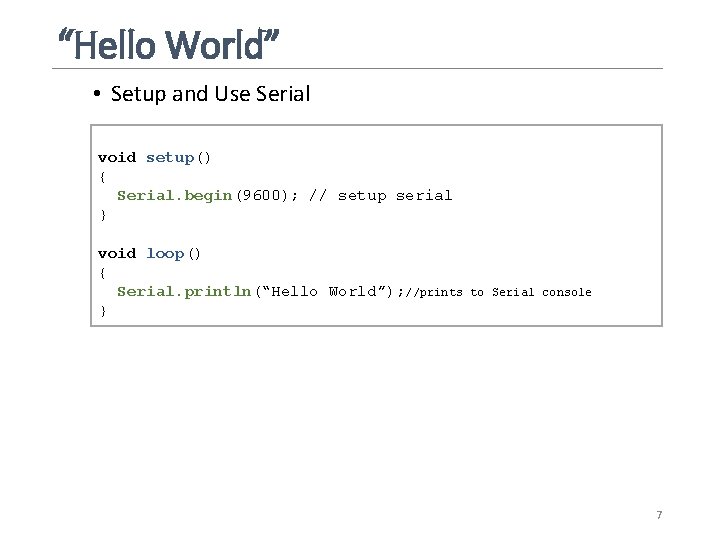
Task: Click the "Serial.println" call in code
Action: point(183,292)
